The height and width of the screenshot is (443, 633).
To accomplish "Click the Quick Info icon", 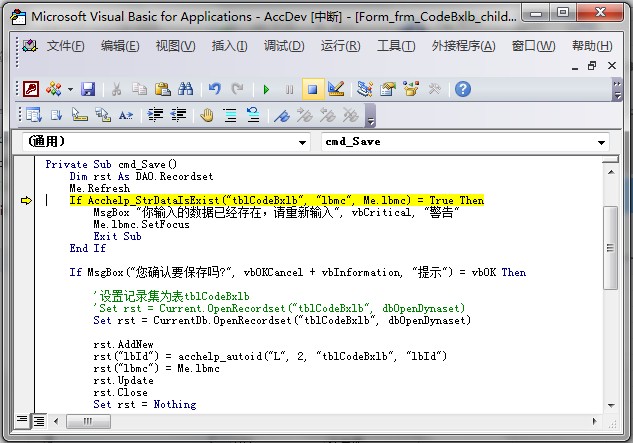I will tap(80, 115).
